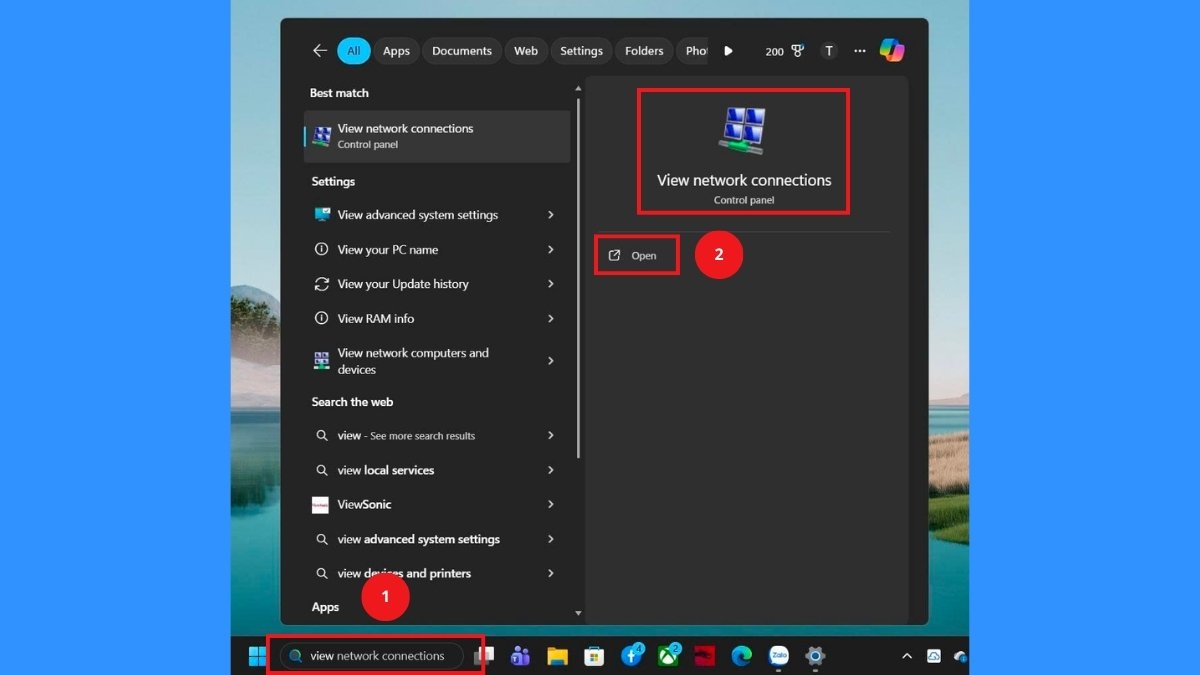Expand View RAM info result arrow

point(551,319)
